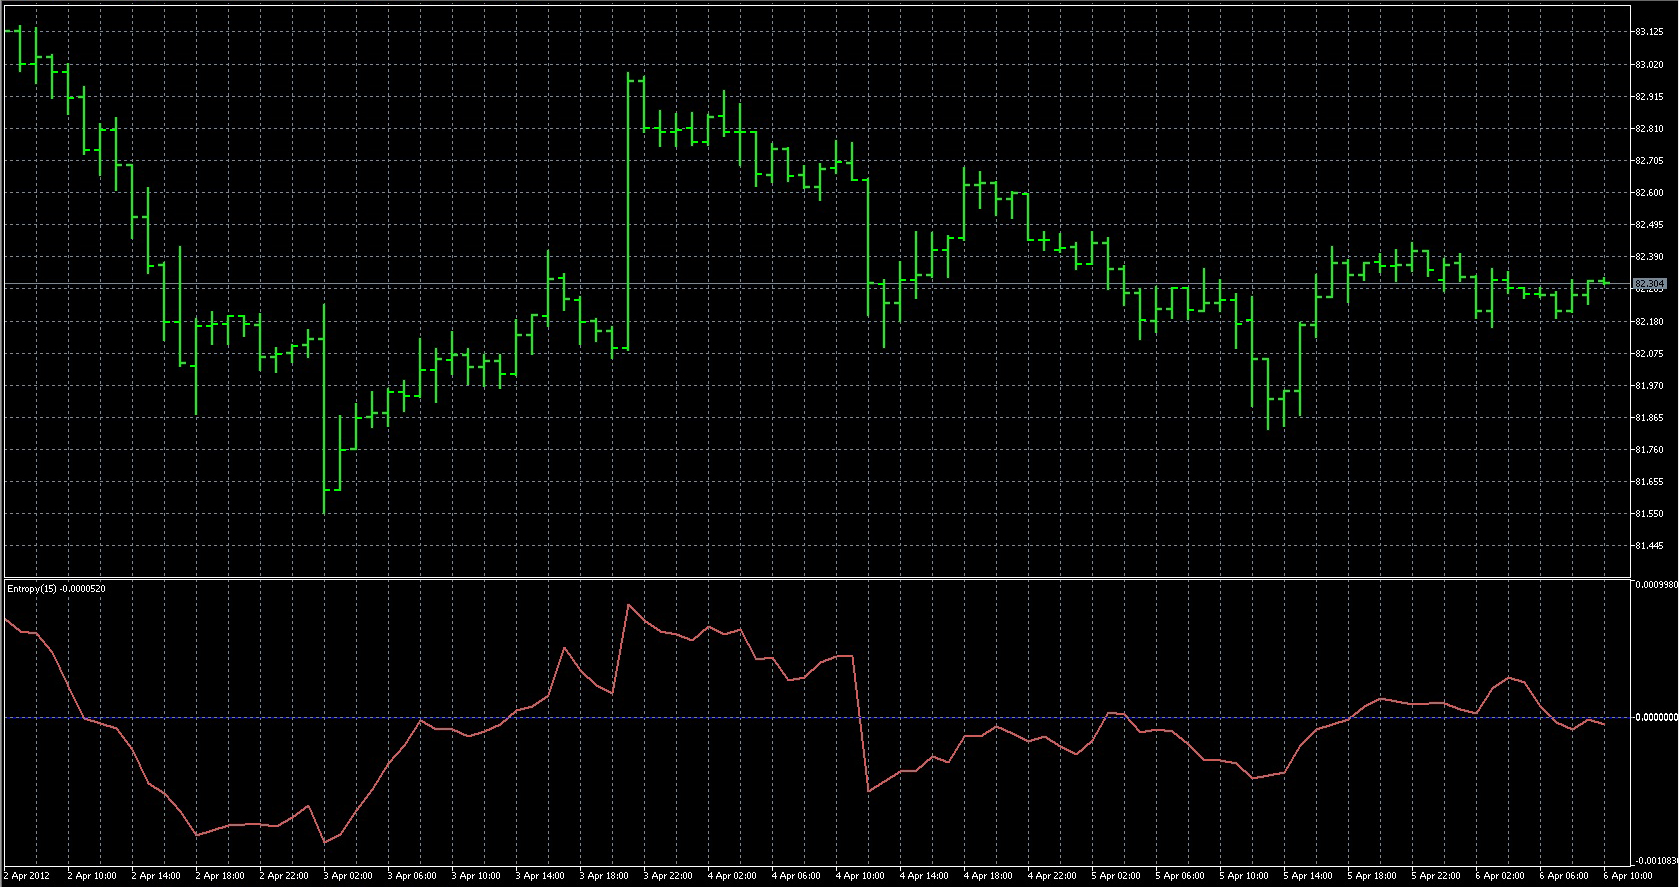Click the 83.020 price scale label

click(x=1649, y=65)
